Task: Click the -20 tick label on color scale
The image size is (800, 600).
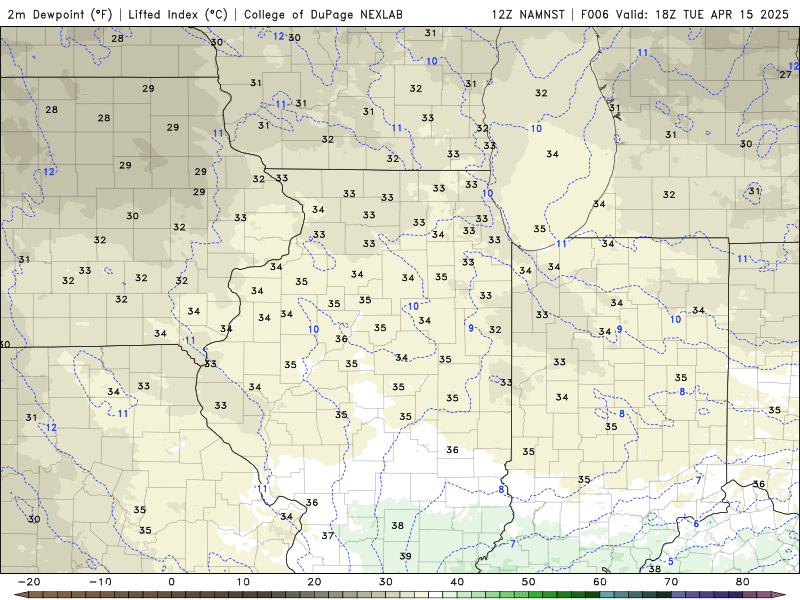Action: pyautogui.click(x=29, y=582)
